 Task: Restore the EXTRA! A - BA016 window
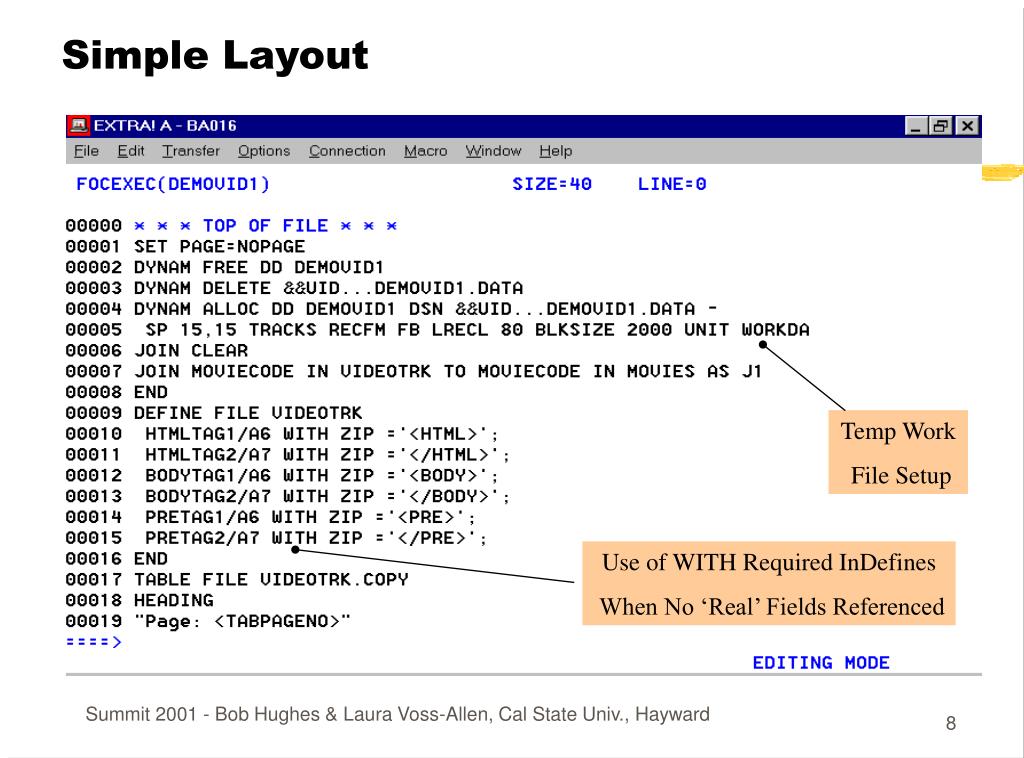941,126
